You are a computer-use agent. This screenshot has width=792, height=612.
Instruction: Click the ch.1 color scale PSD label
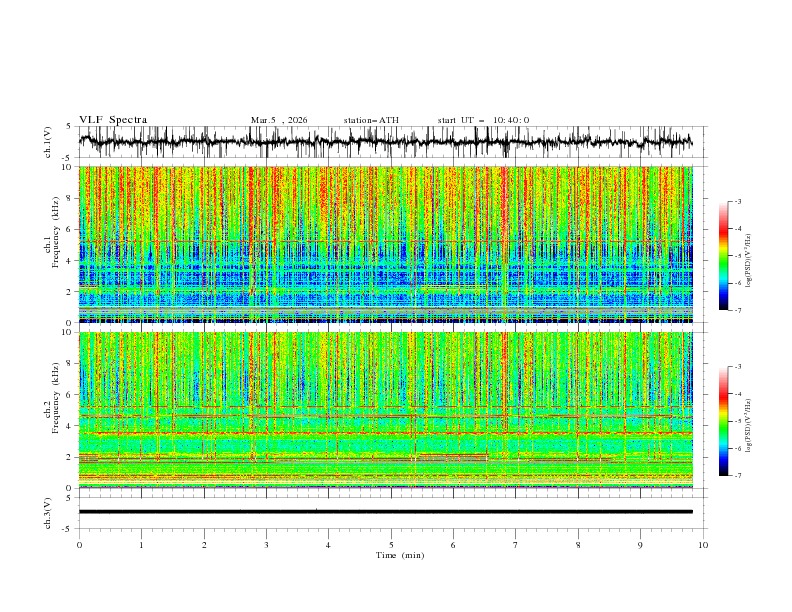(x=749, y=261)
